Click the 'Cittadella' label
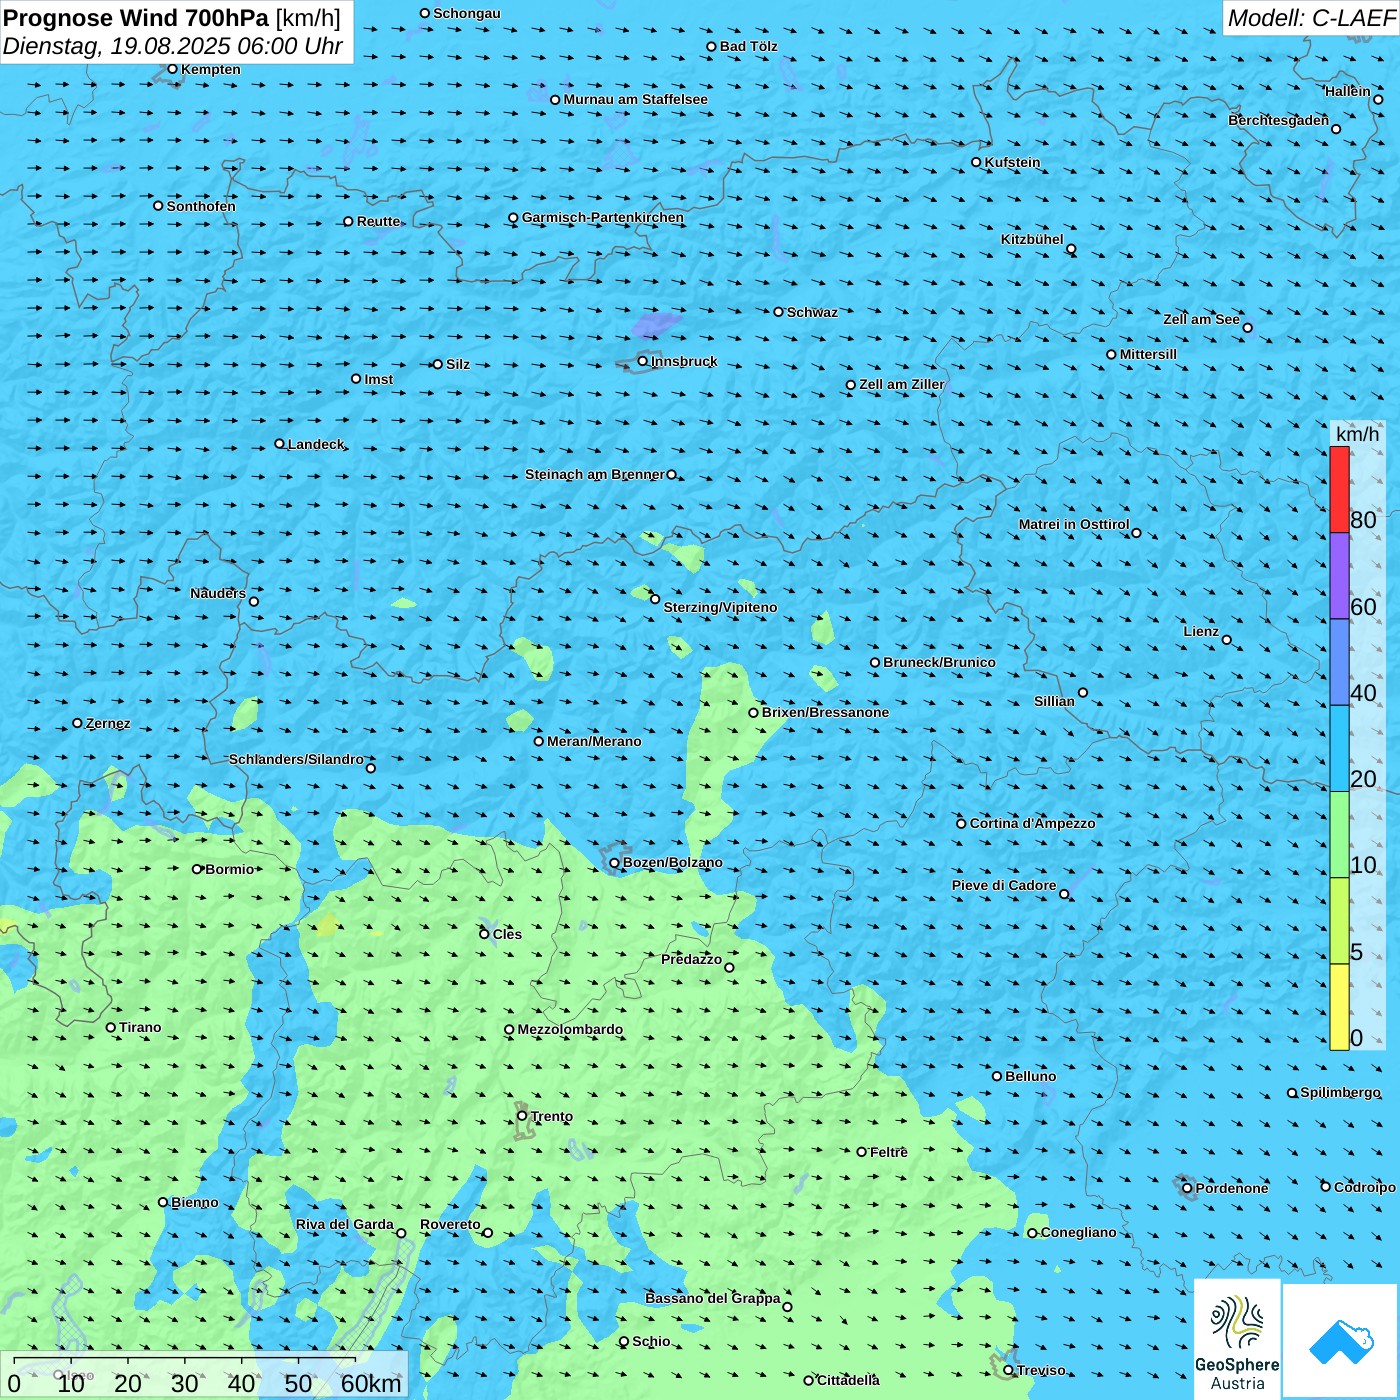 pos(849,1380)
